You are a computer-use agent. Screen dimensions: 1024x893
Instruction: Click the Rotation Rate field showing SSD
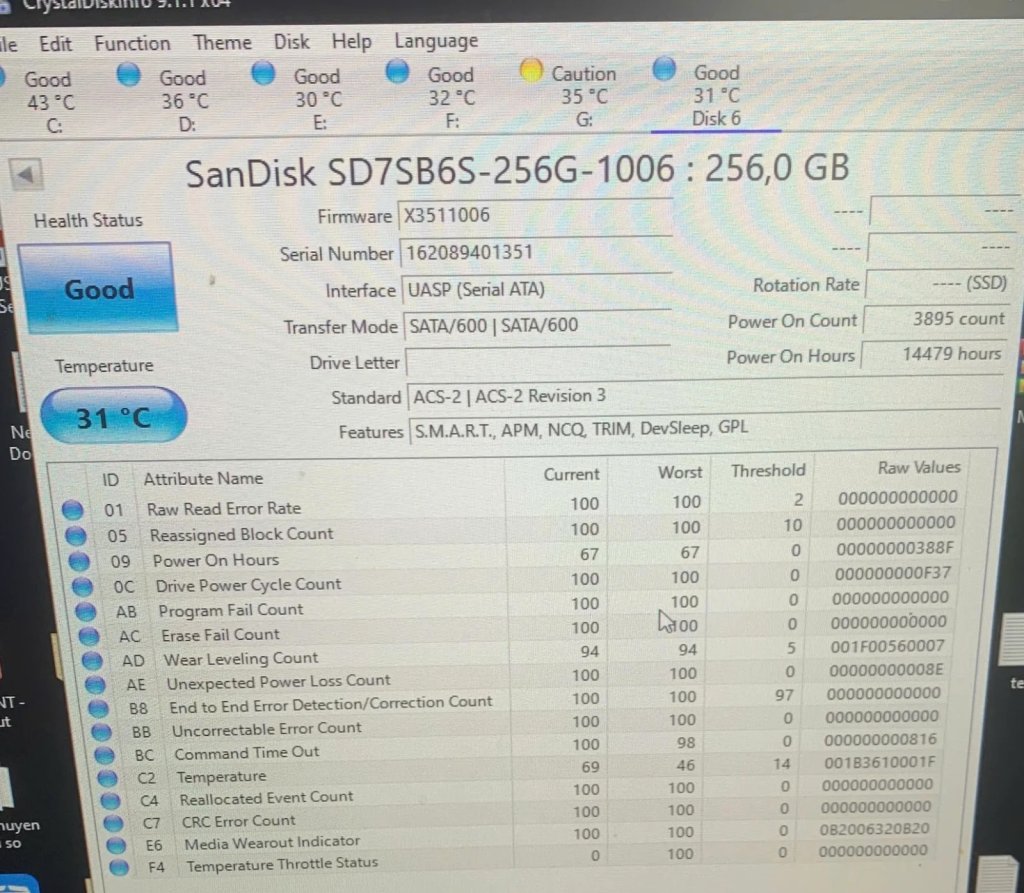(x=938, y=284)
